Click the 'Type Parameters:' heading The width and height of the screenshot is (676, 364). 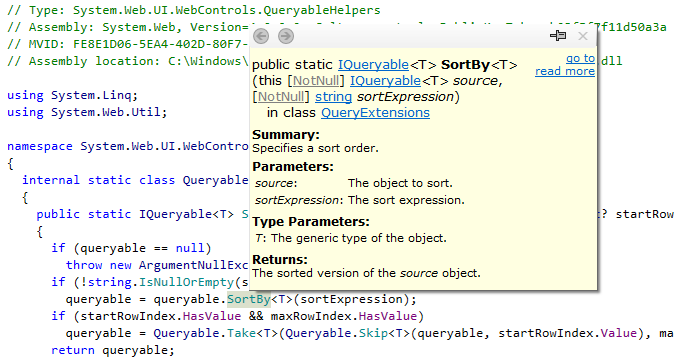[x=311, y=222]
